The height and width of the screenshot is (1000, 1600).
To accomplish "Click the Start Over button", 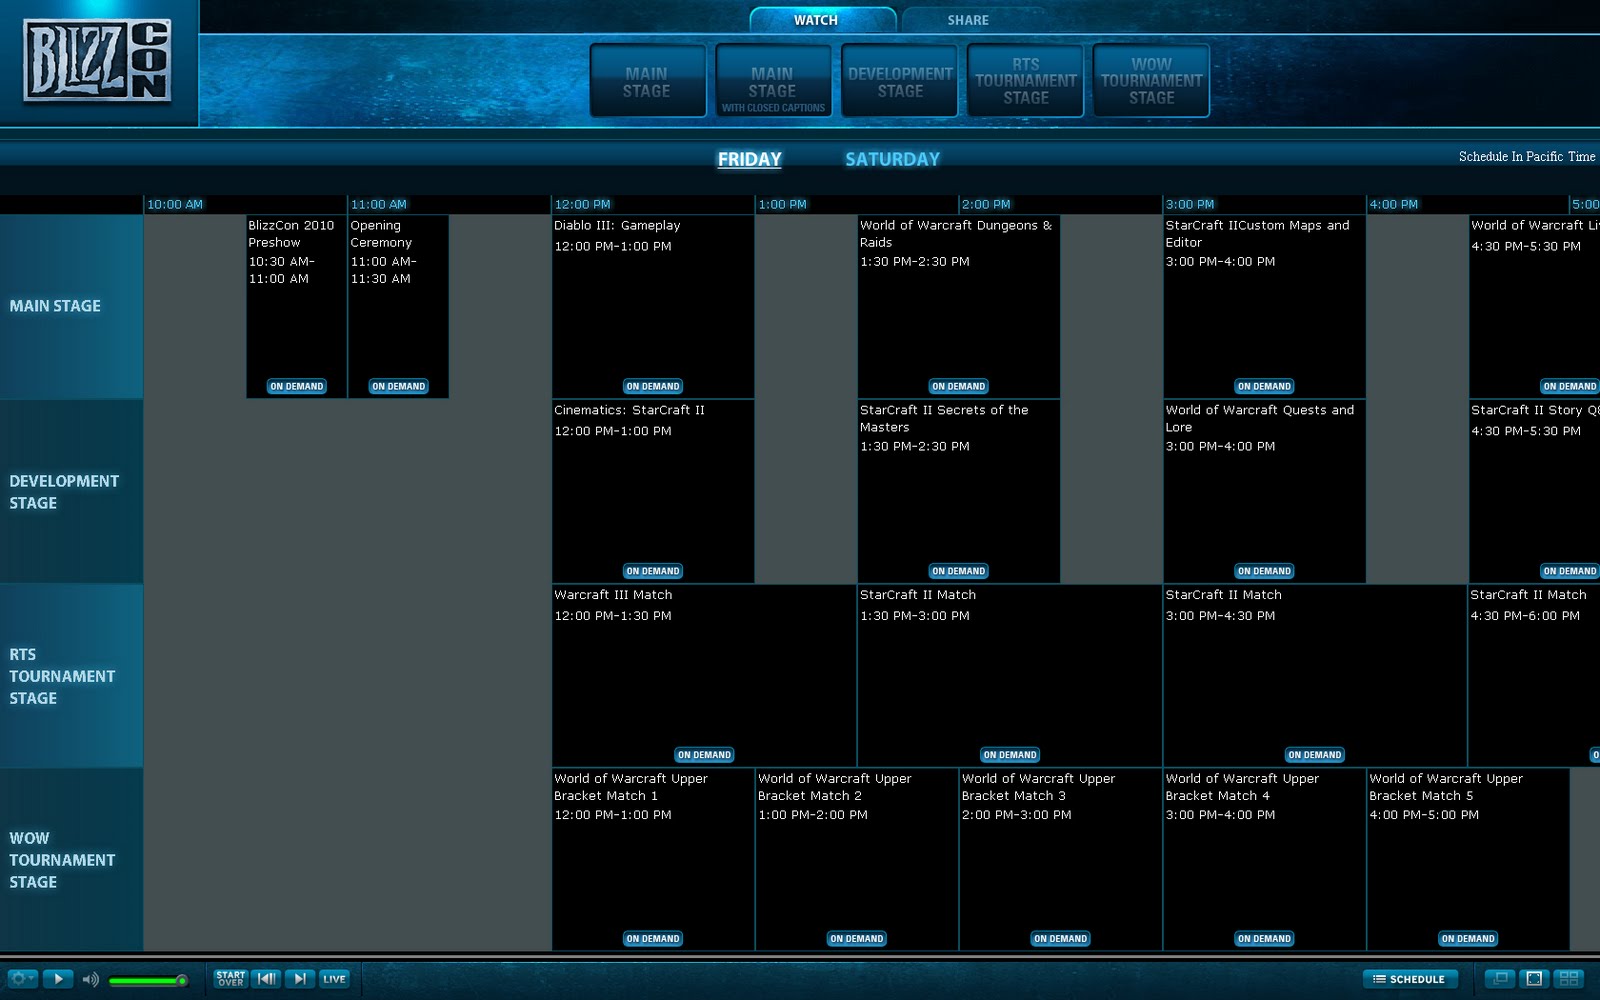I will [230, 979].
